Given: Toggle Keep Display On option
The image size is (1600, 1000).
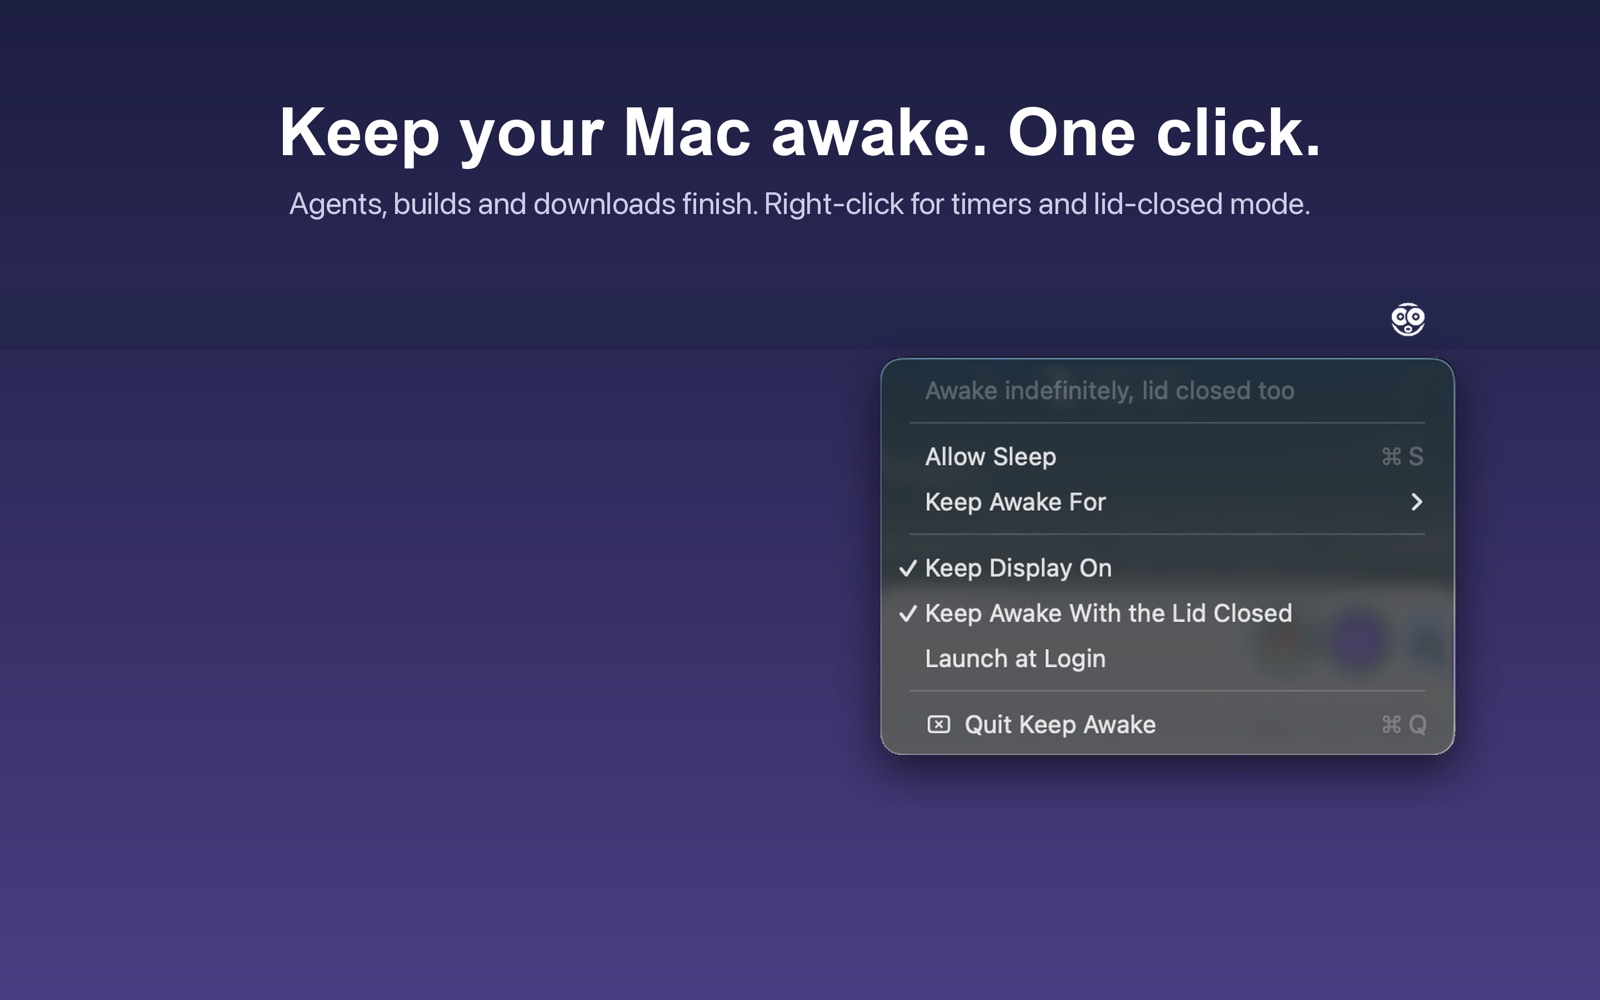Looking at the screenshot, I should click(x=1167, y=568).
